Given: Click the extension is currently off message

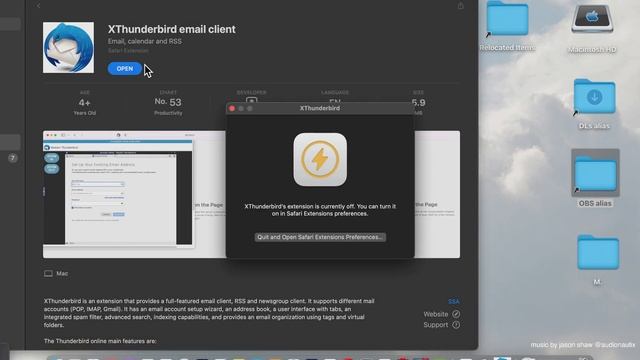Looking at the screenshot, I should [320, 210].
